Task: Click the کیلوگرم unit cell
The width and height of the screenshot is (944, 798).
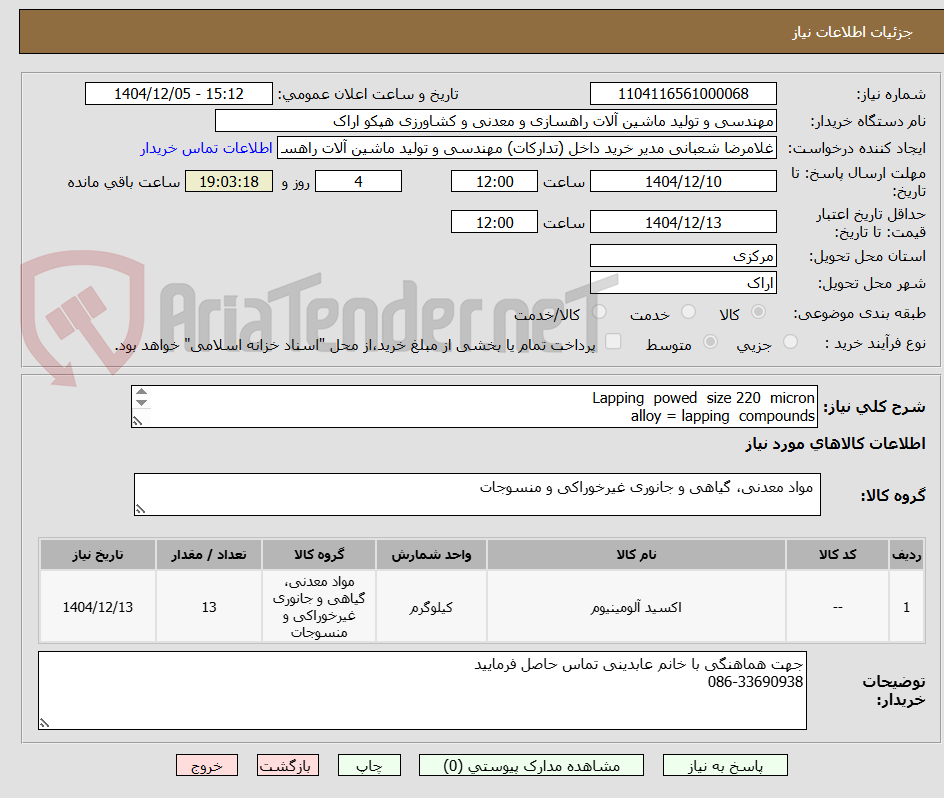Action: pos(431,607)
